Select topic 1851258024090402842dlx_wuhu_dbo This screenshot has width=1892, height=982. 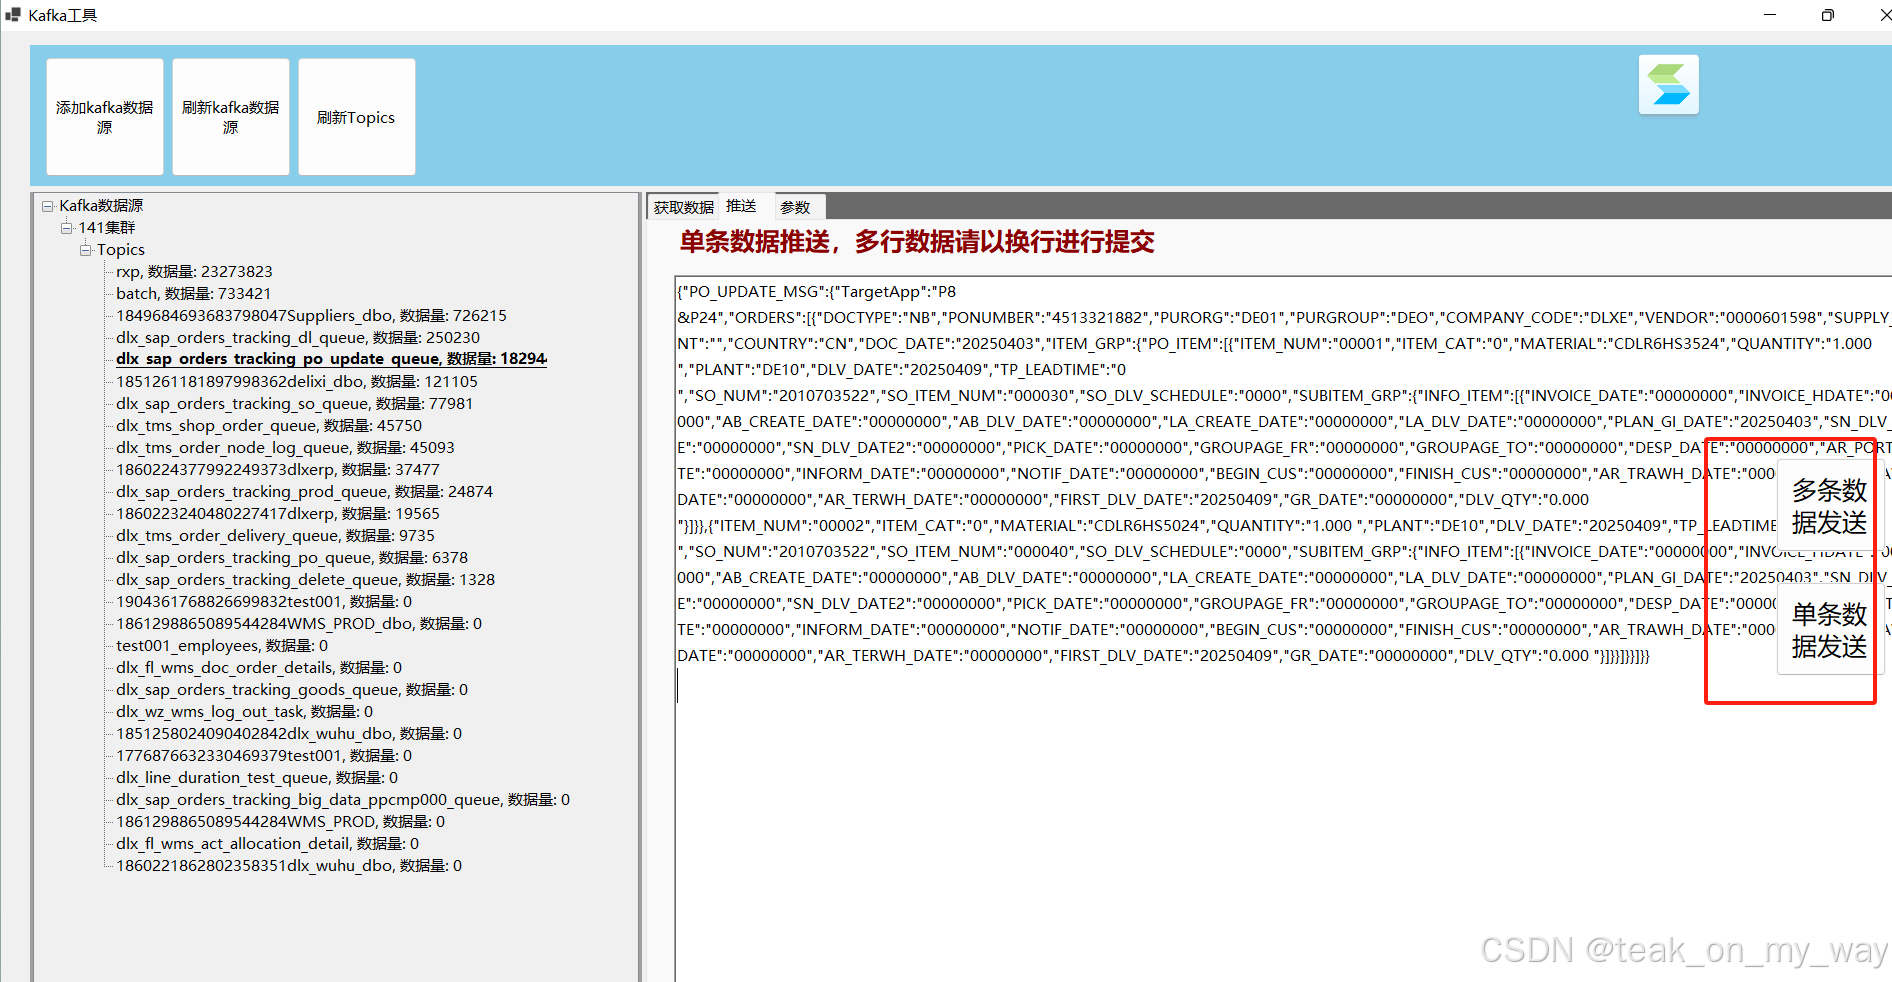[x=289, y=734]
